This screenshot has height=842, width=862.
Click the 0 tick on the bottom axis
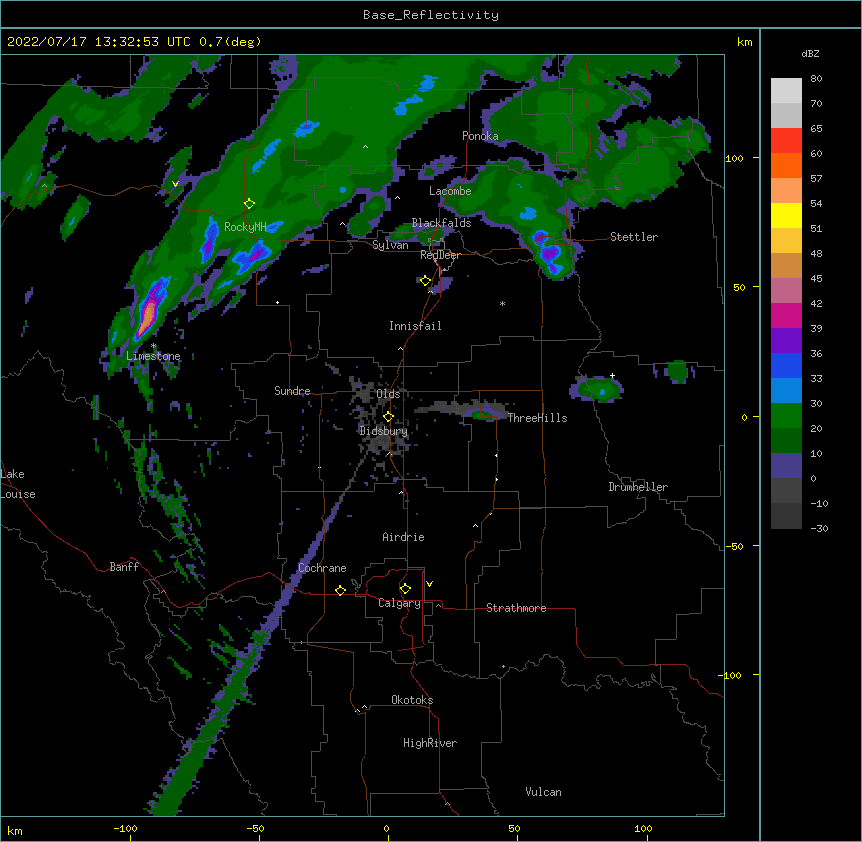point(386,829)
